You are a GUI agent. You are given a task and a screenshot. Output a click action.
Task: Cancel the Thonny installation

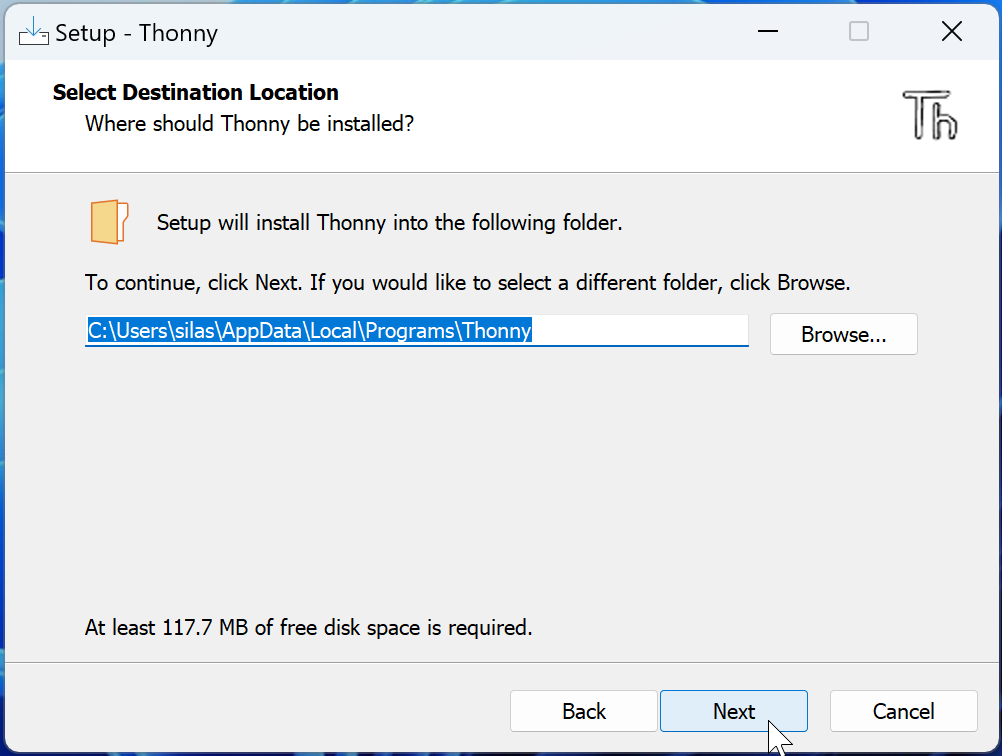coord(903,711)
